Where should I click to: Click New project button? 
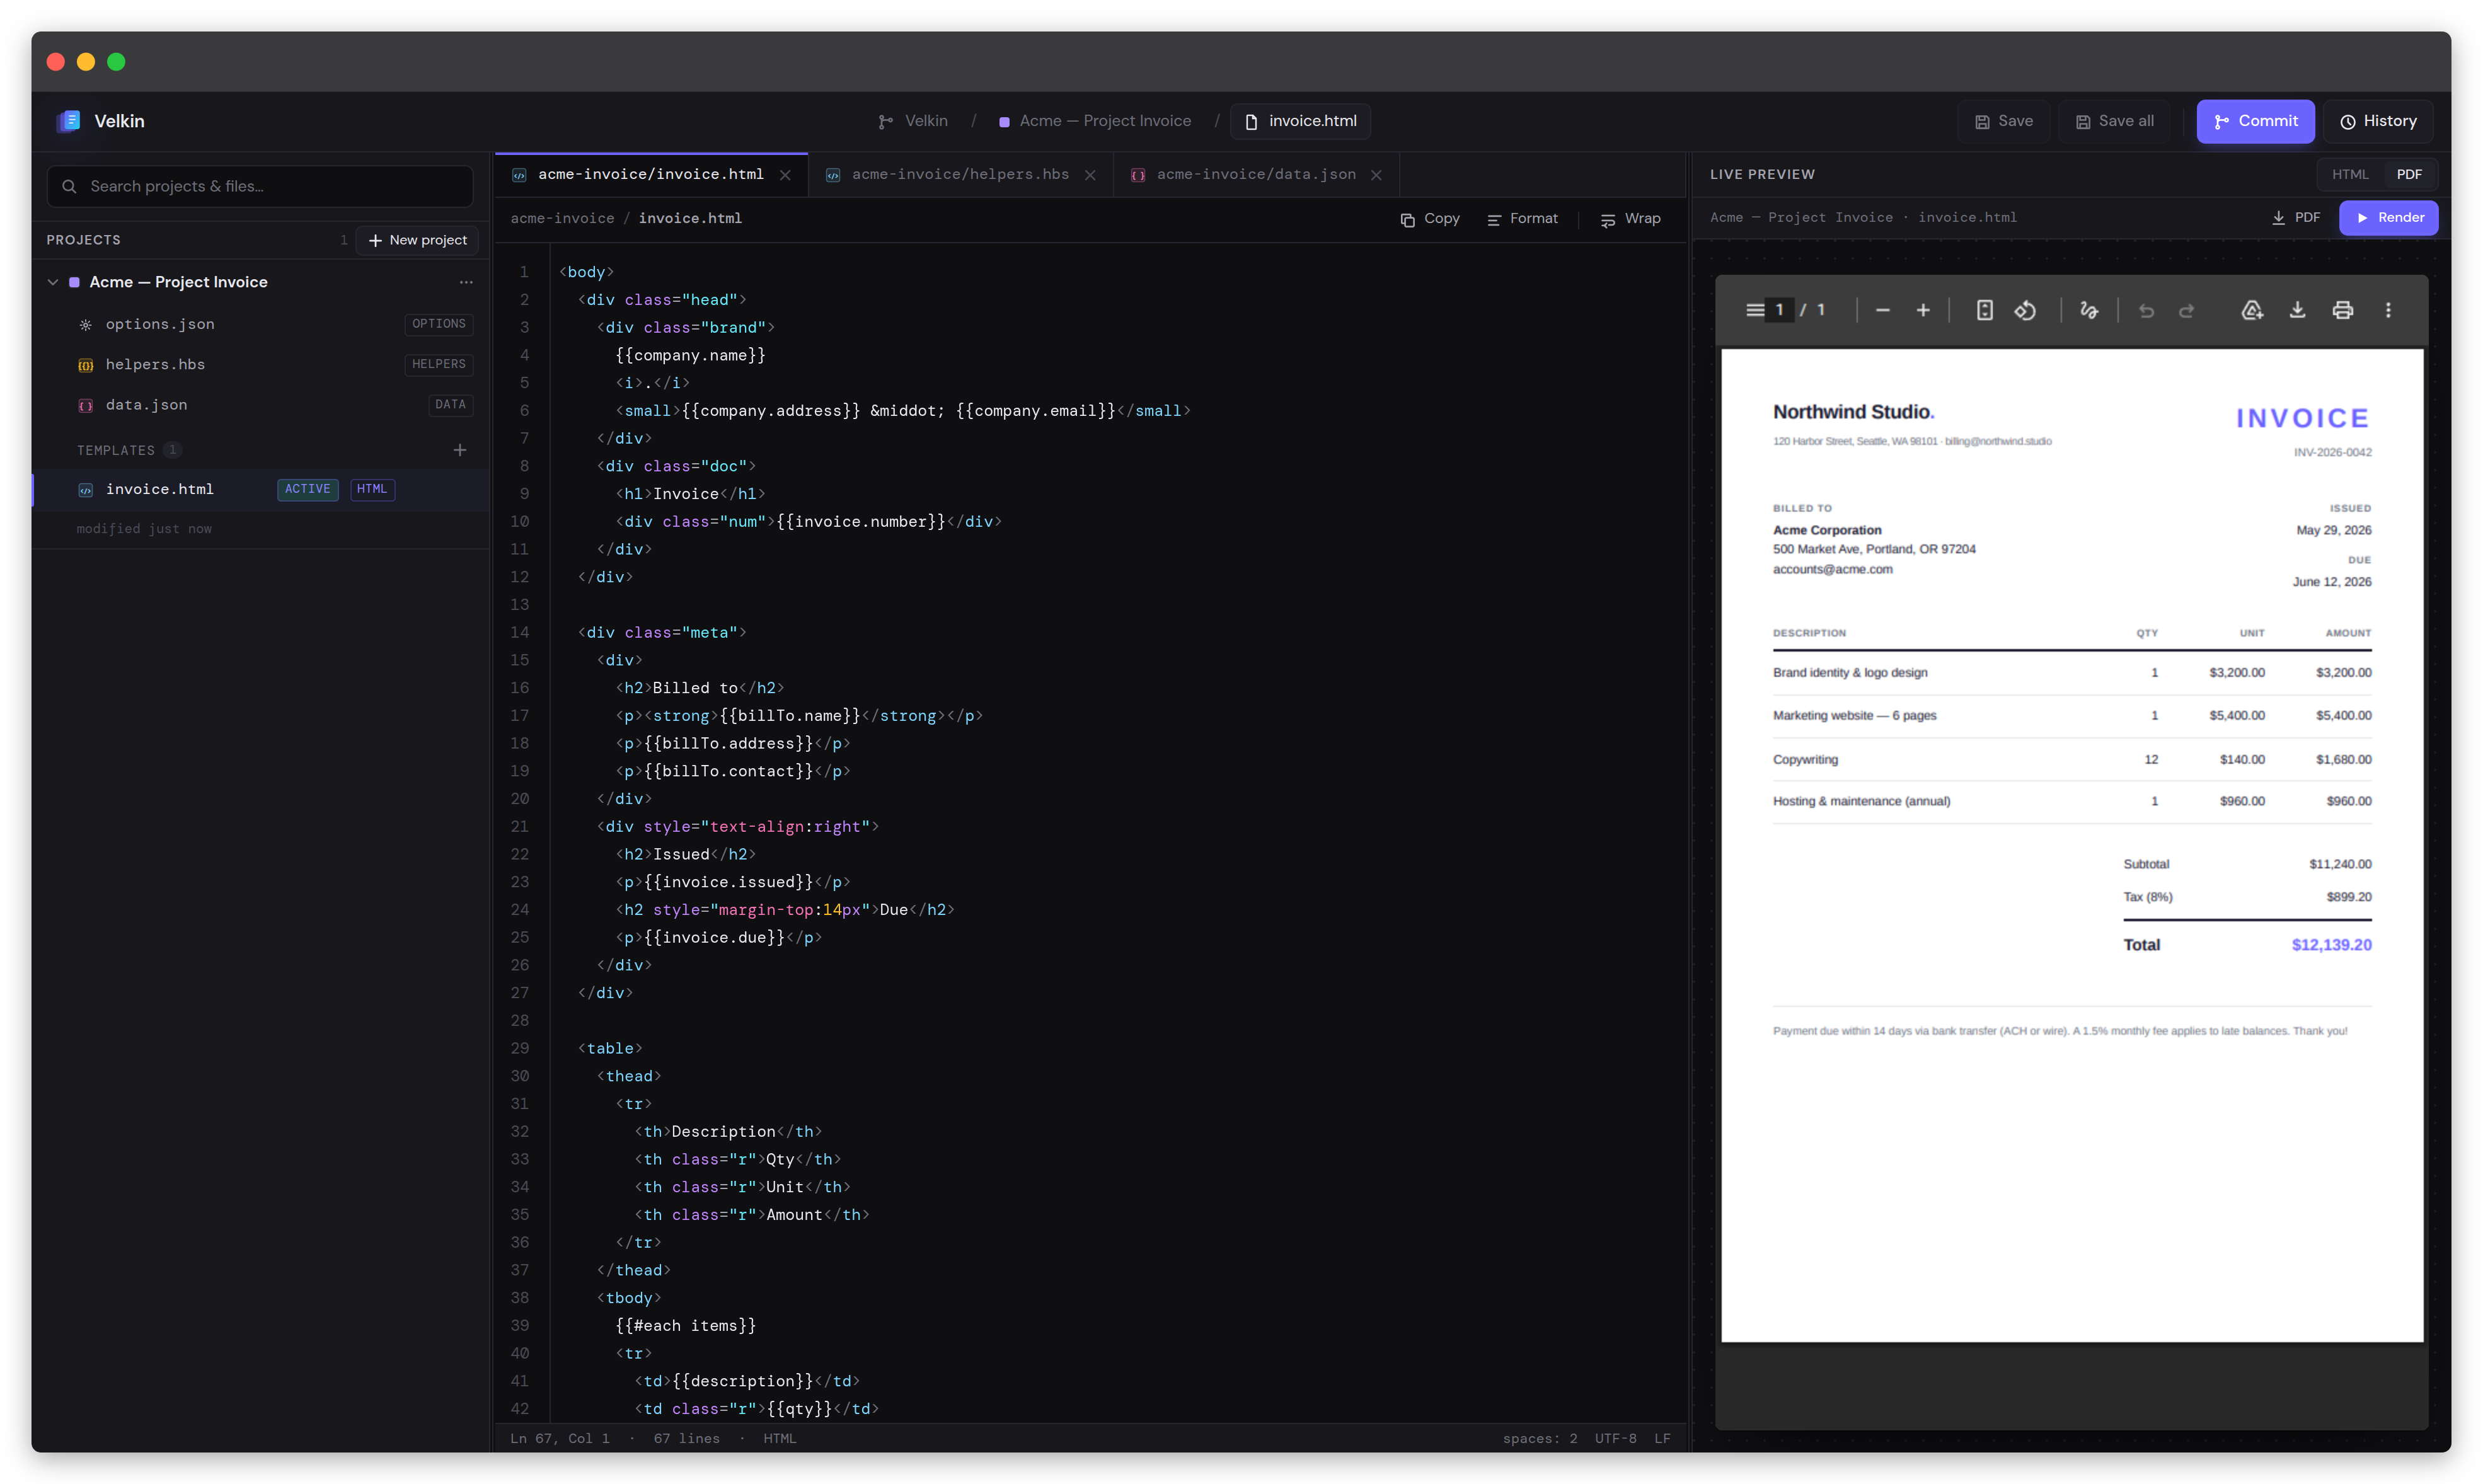click(x=417, y=240)
